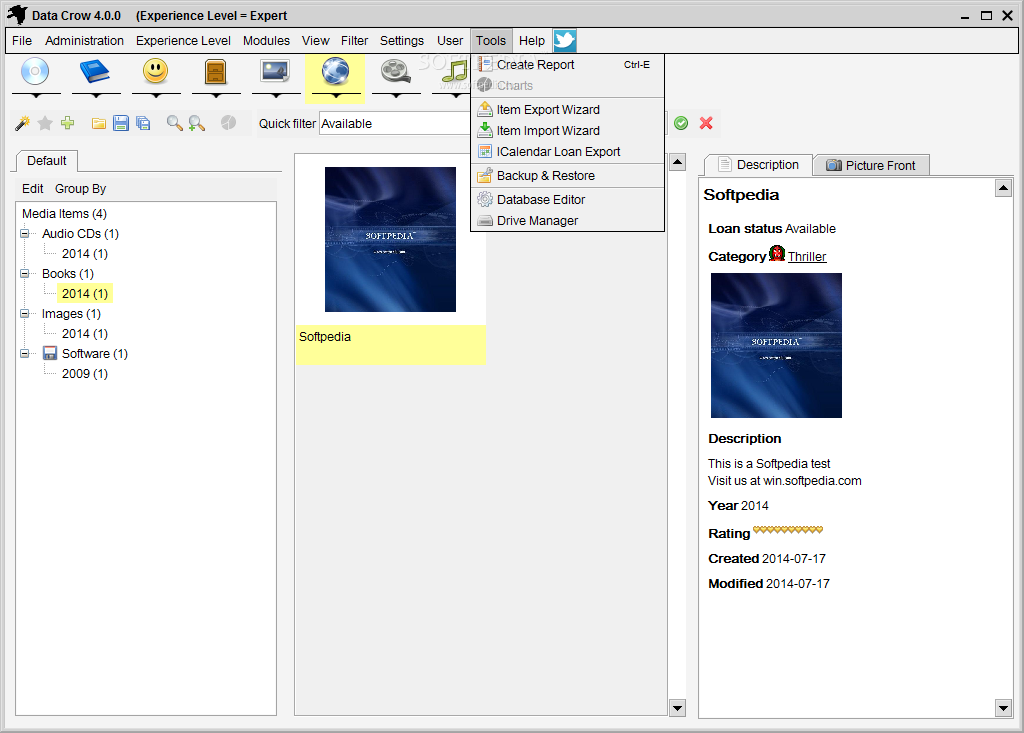
Task: Choose Create Report from Tools menu
Action: click(x=567, y=65)
